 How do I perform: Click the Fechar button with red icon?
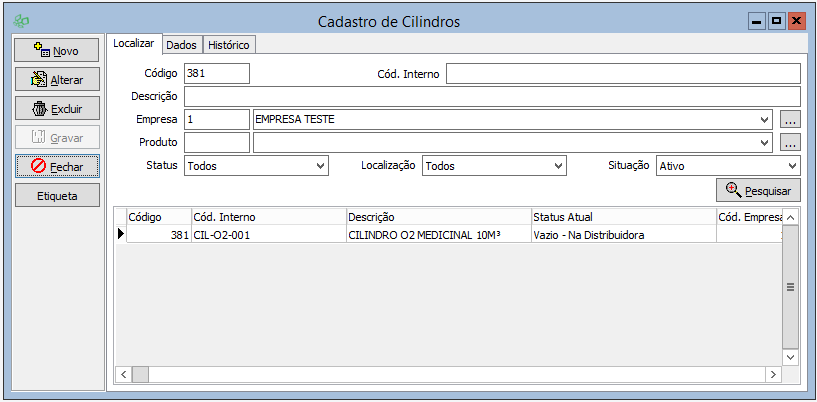click(56, 166)
